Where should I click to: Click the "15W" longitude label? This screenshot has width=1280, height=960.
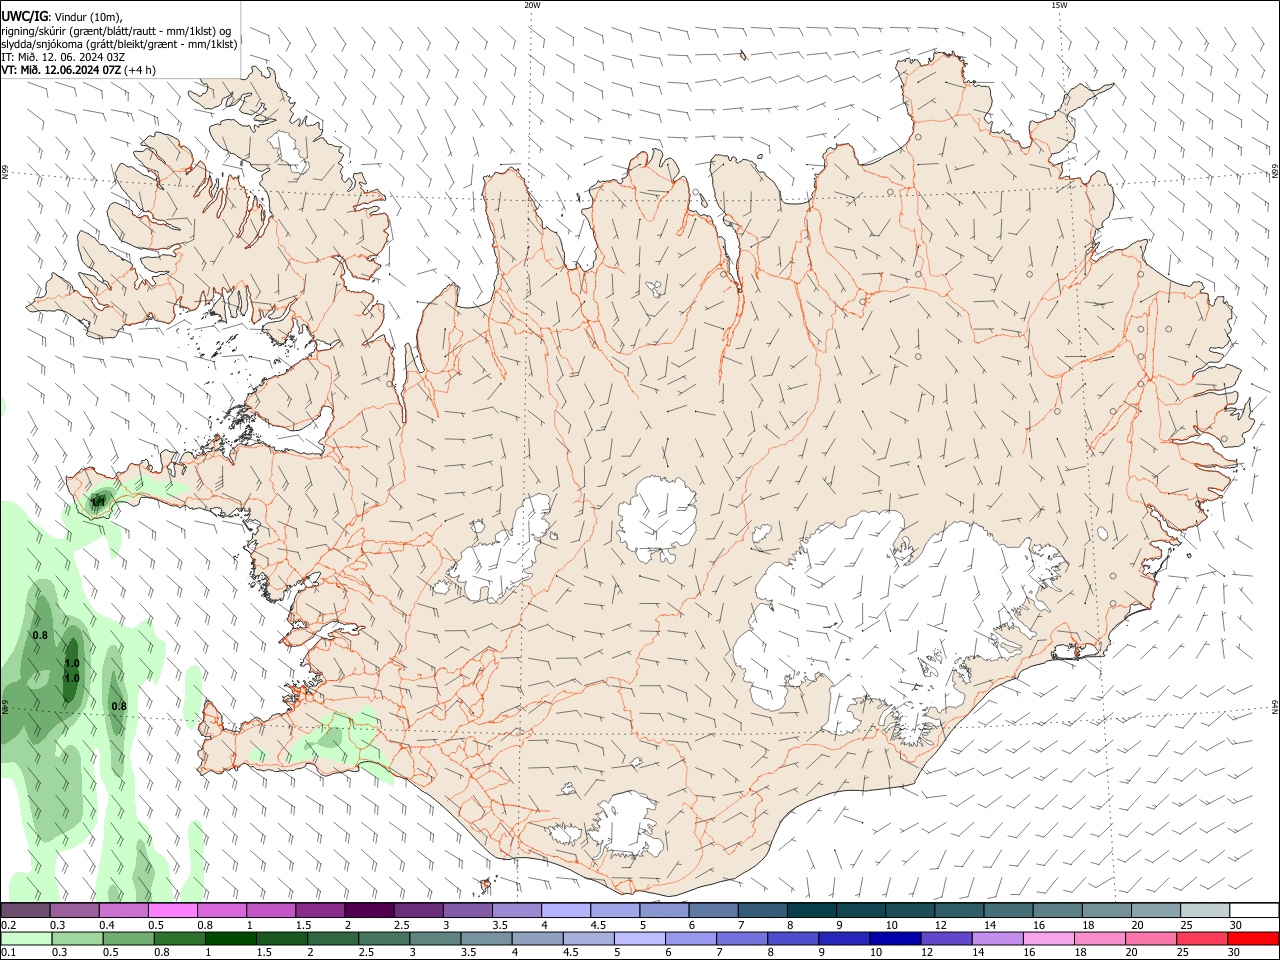point(1059,5)
